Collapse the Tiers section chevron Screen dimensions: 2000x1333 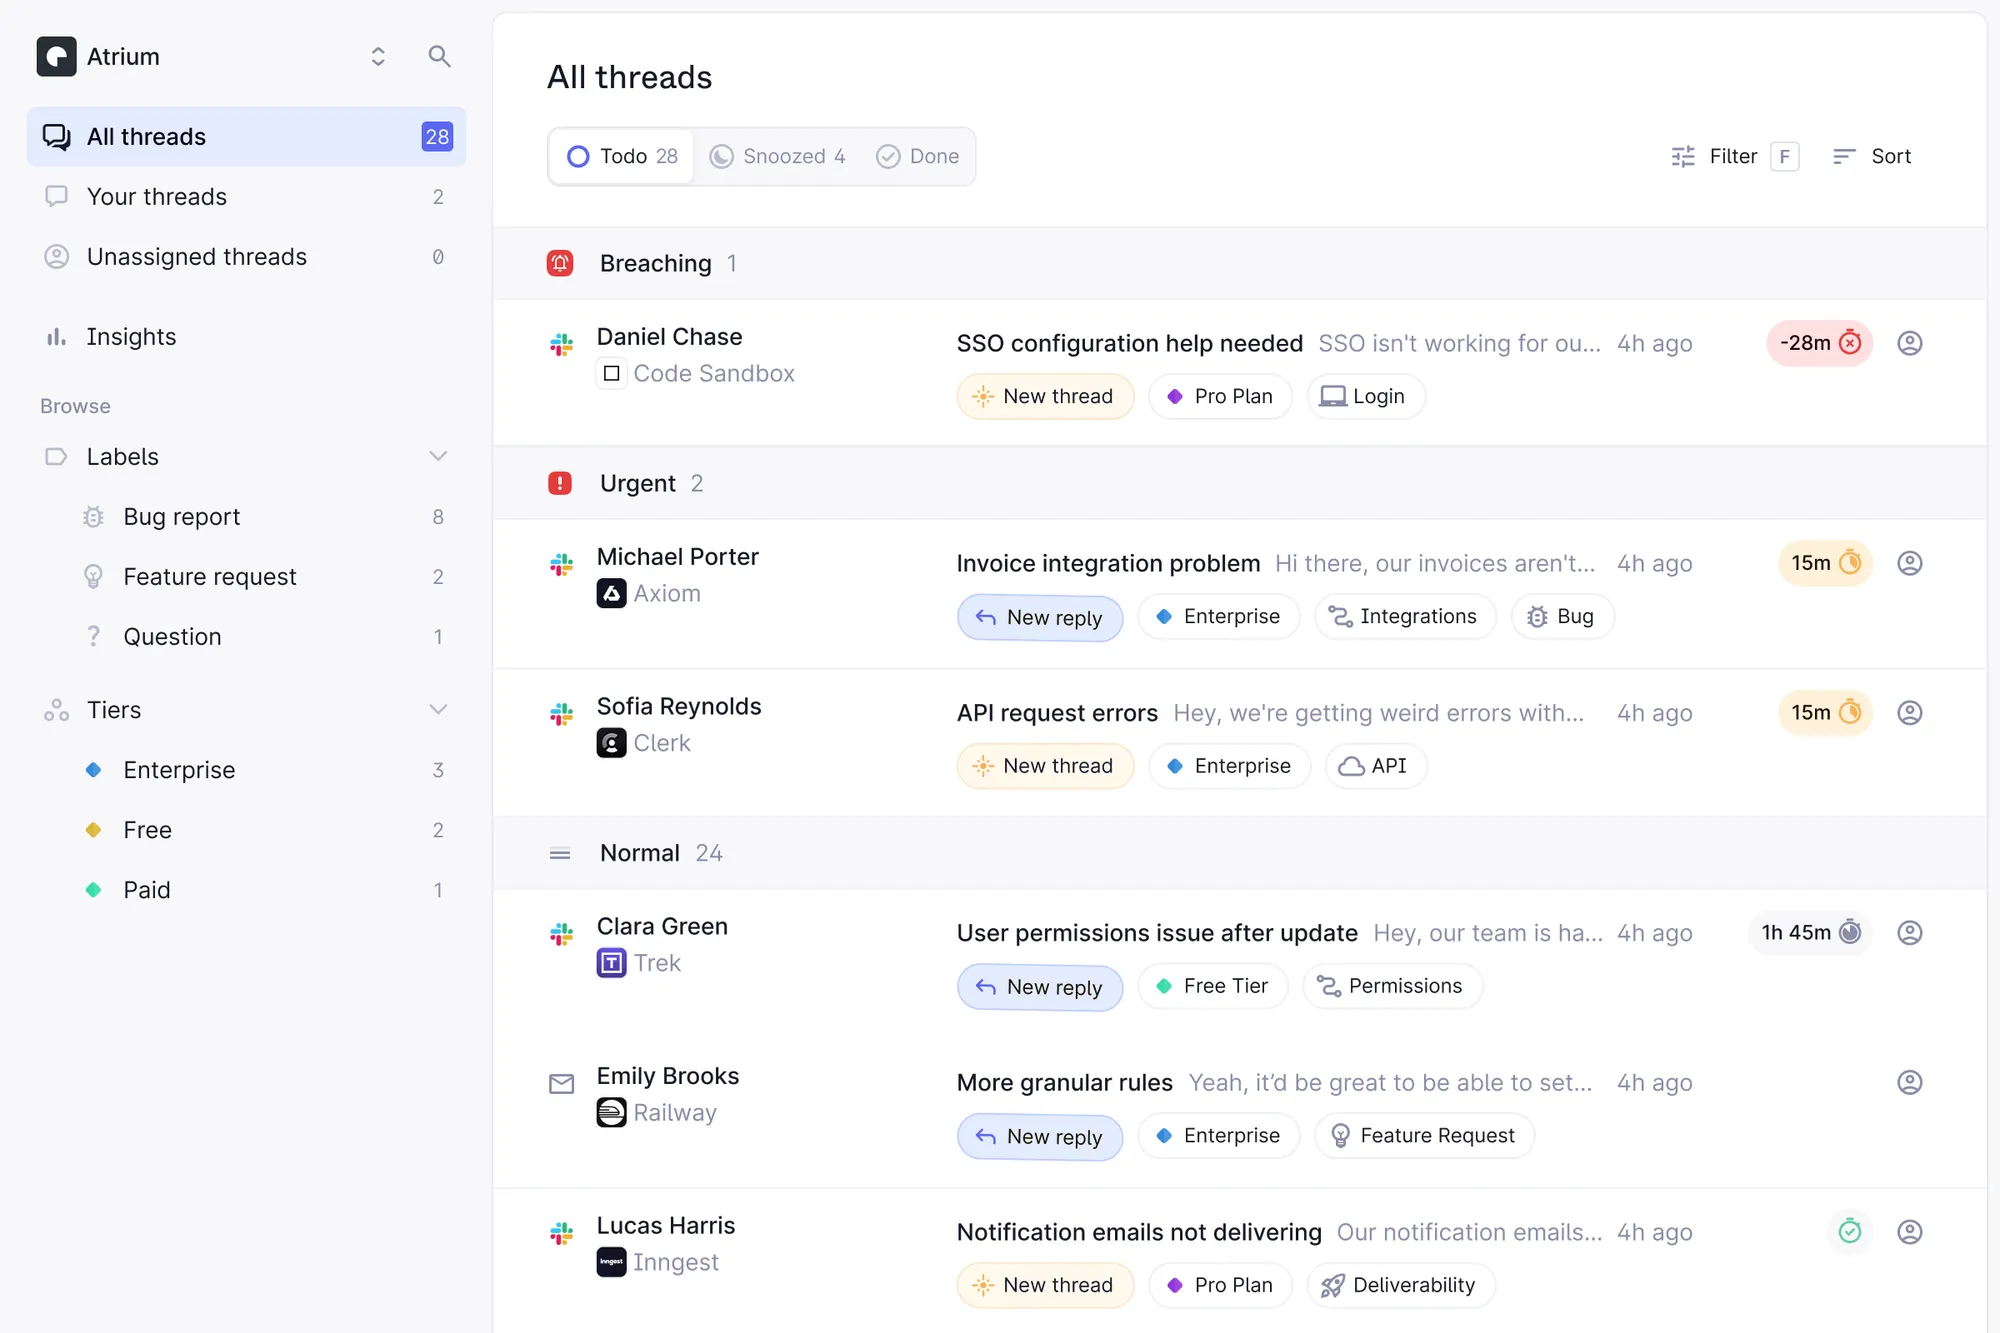[438, 709]
